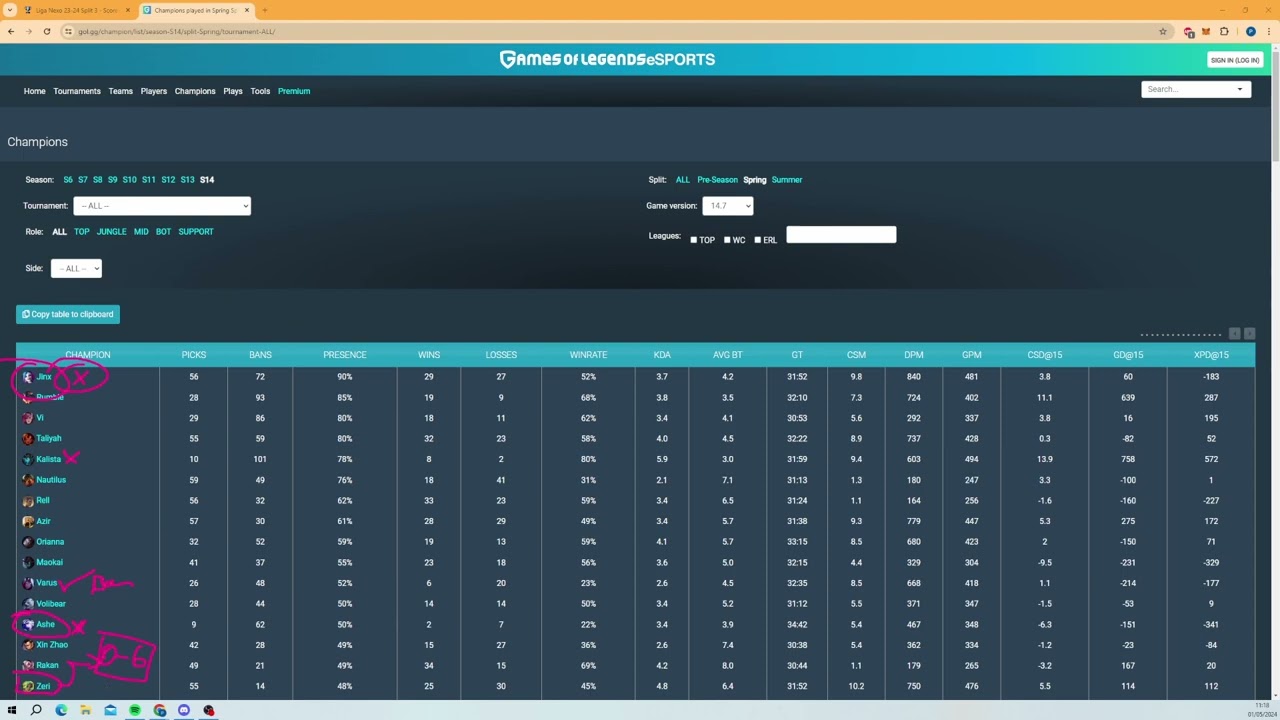Viewport: 1280px width, 720px height.
Task: Bookmark this page with the star icon
Action: pyautogui.click(x=1162, y=31)
